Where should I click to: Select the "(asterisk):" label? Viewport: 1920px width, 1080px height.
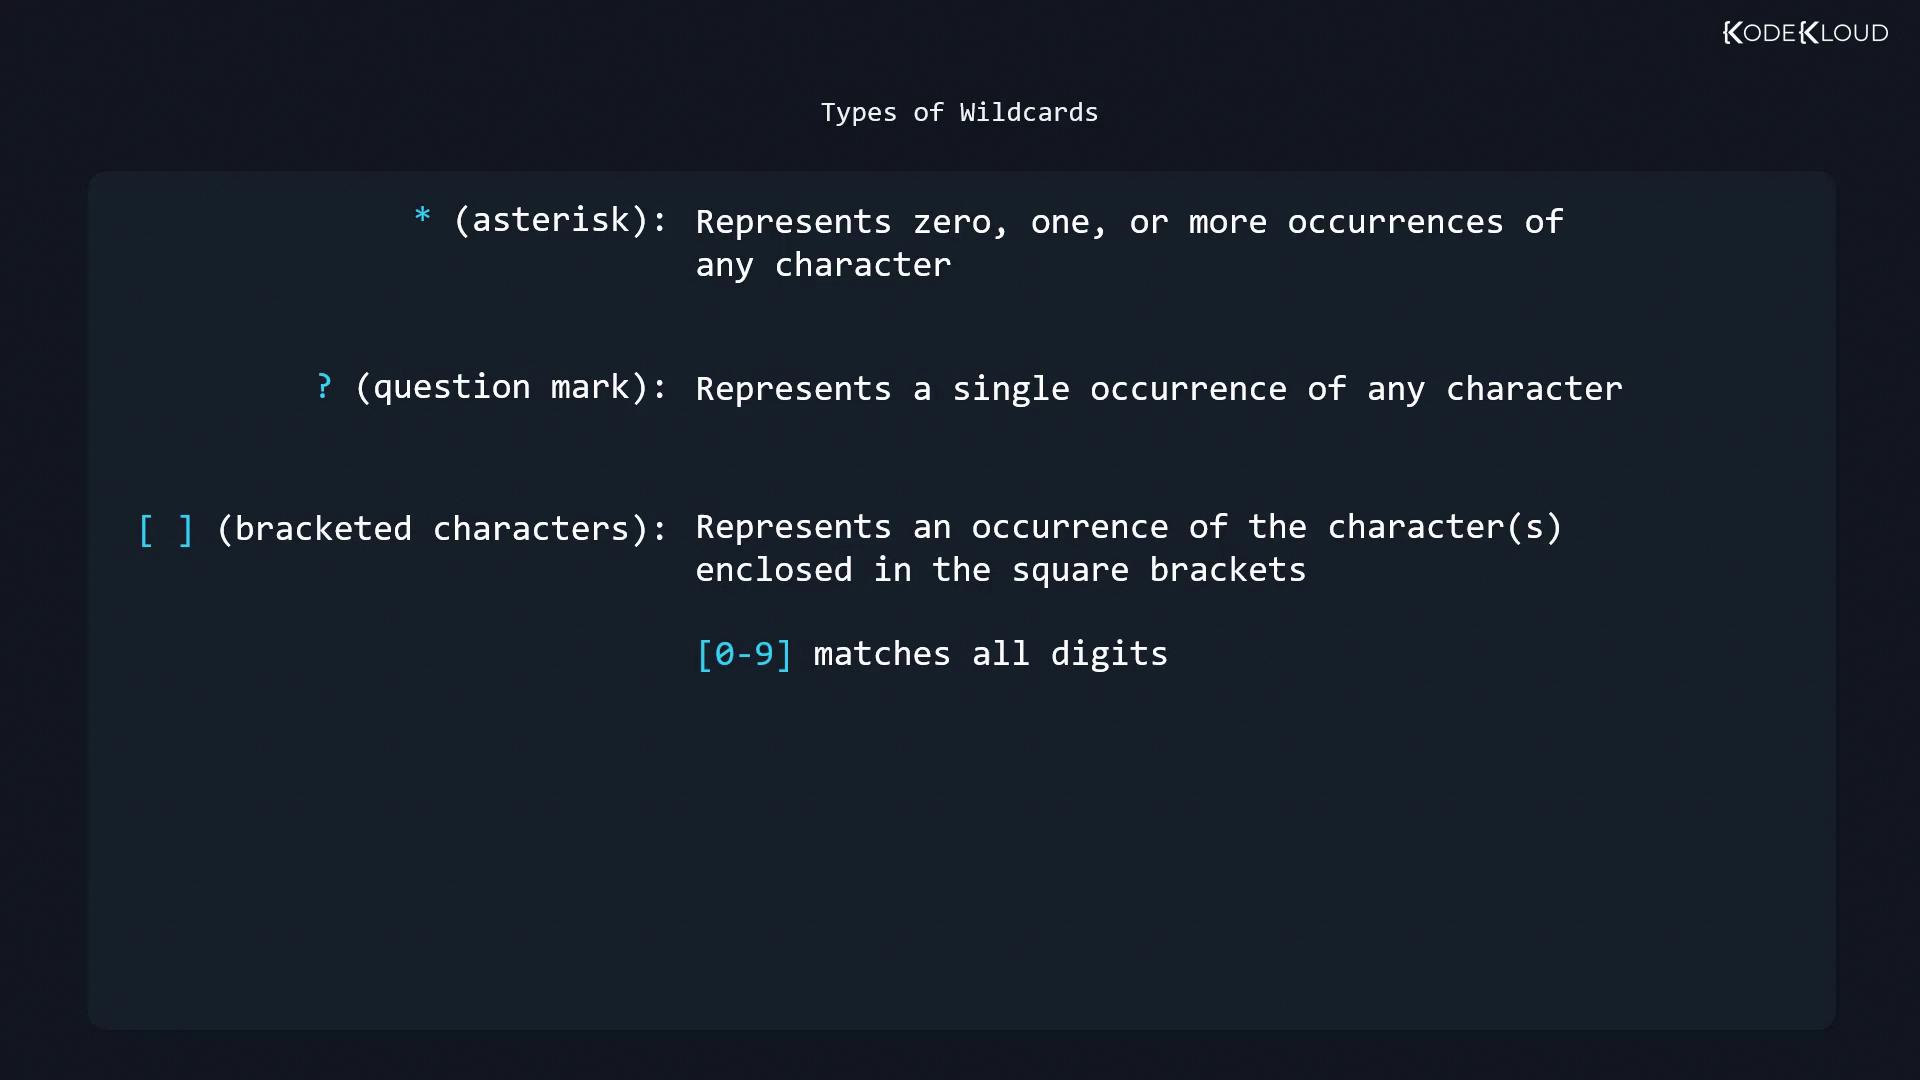pos(560,220)
